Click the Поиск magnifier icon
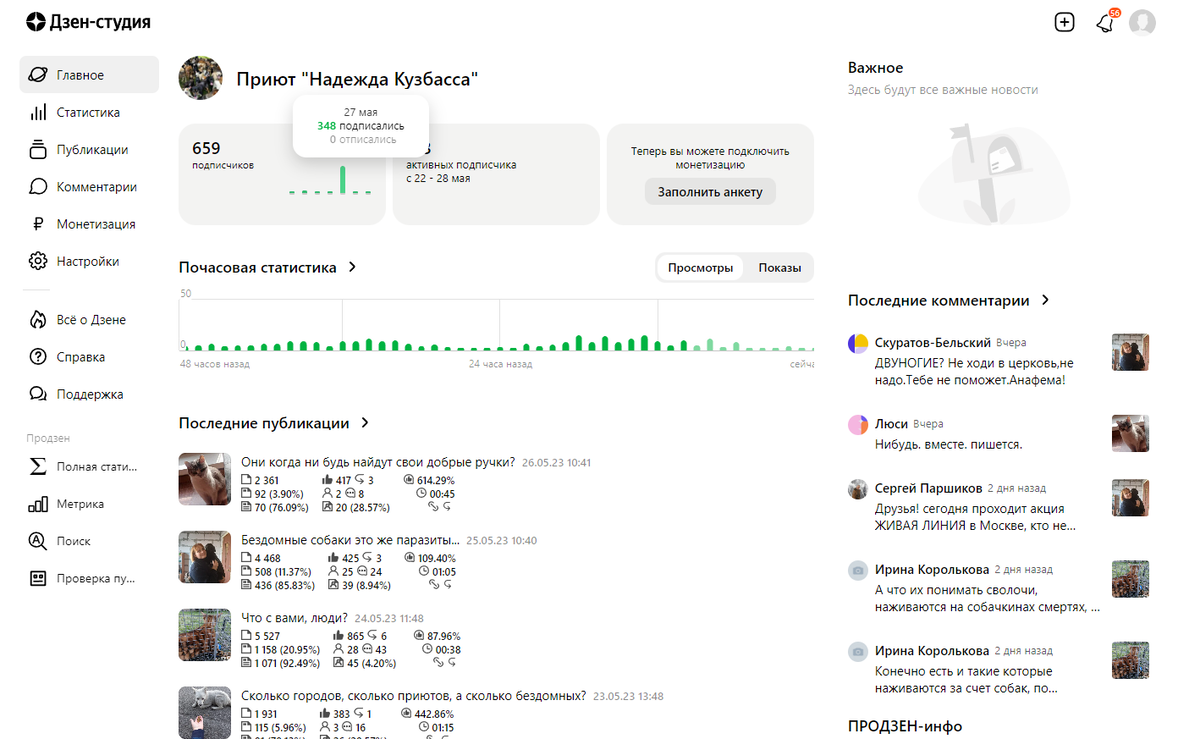 [38, 541]
